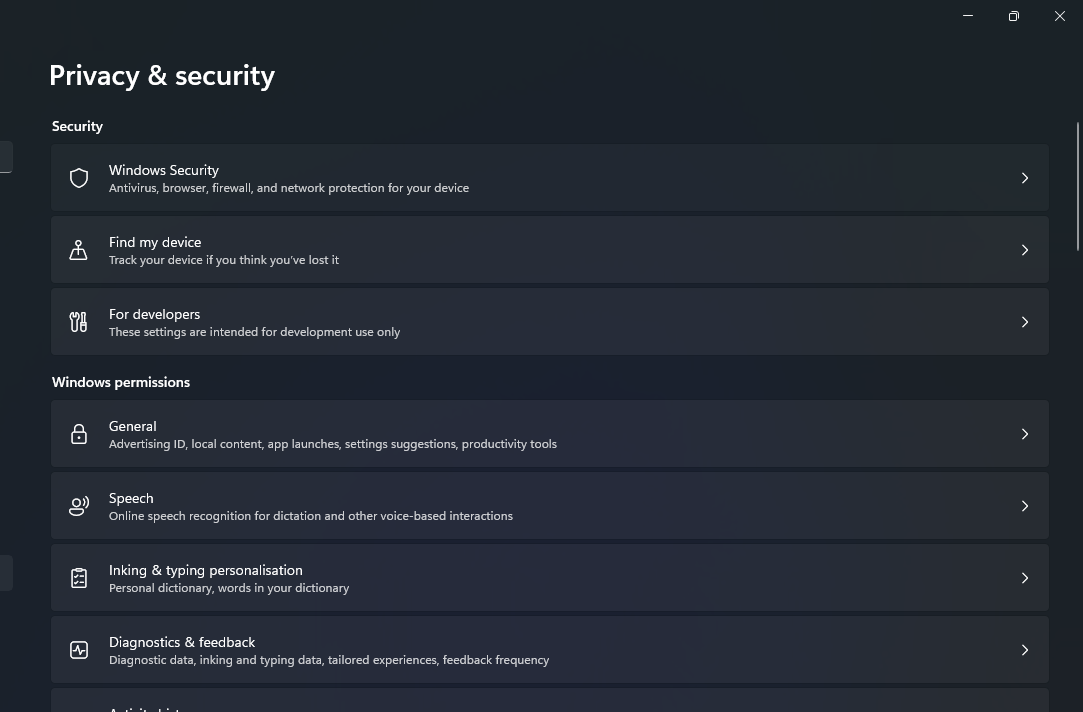1083x712 pixels.
Task: Click the Diagnostics & feedback pulse icon
Action: 79,650
